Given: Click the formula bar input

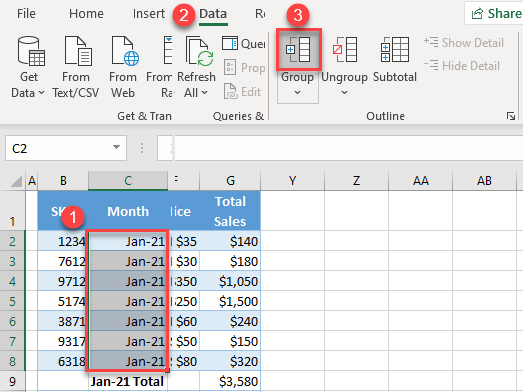Looking at the screenshot, I should pos(348,148).
